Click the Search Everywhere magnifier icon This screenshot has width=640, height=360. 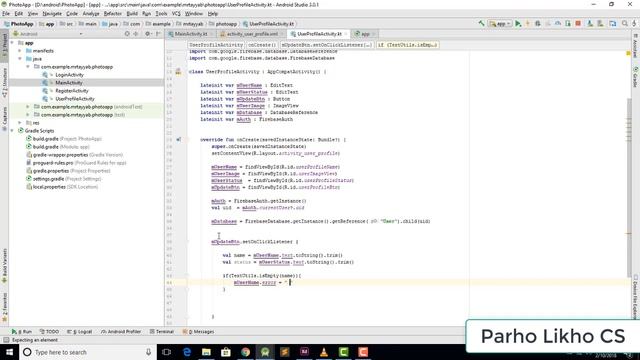tap(625, 24)
